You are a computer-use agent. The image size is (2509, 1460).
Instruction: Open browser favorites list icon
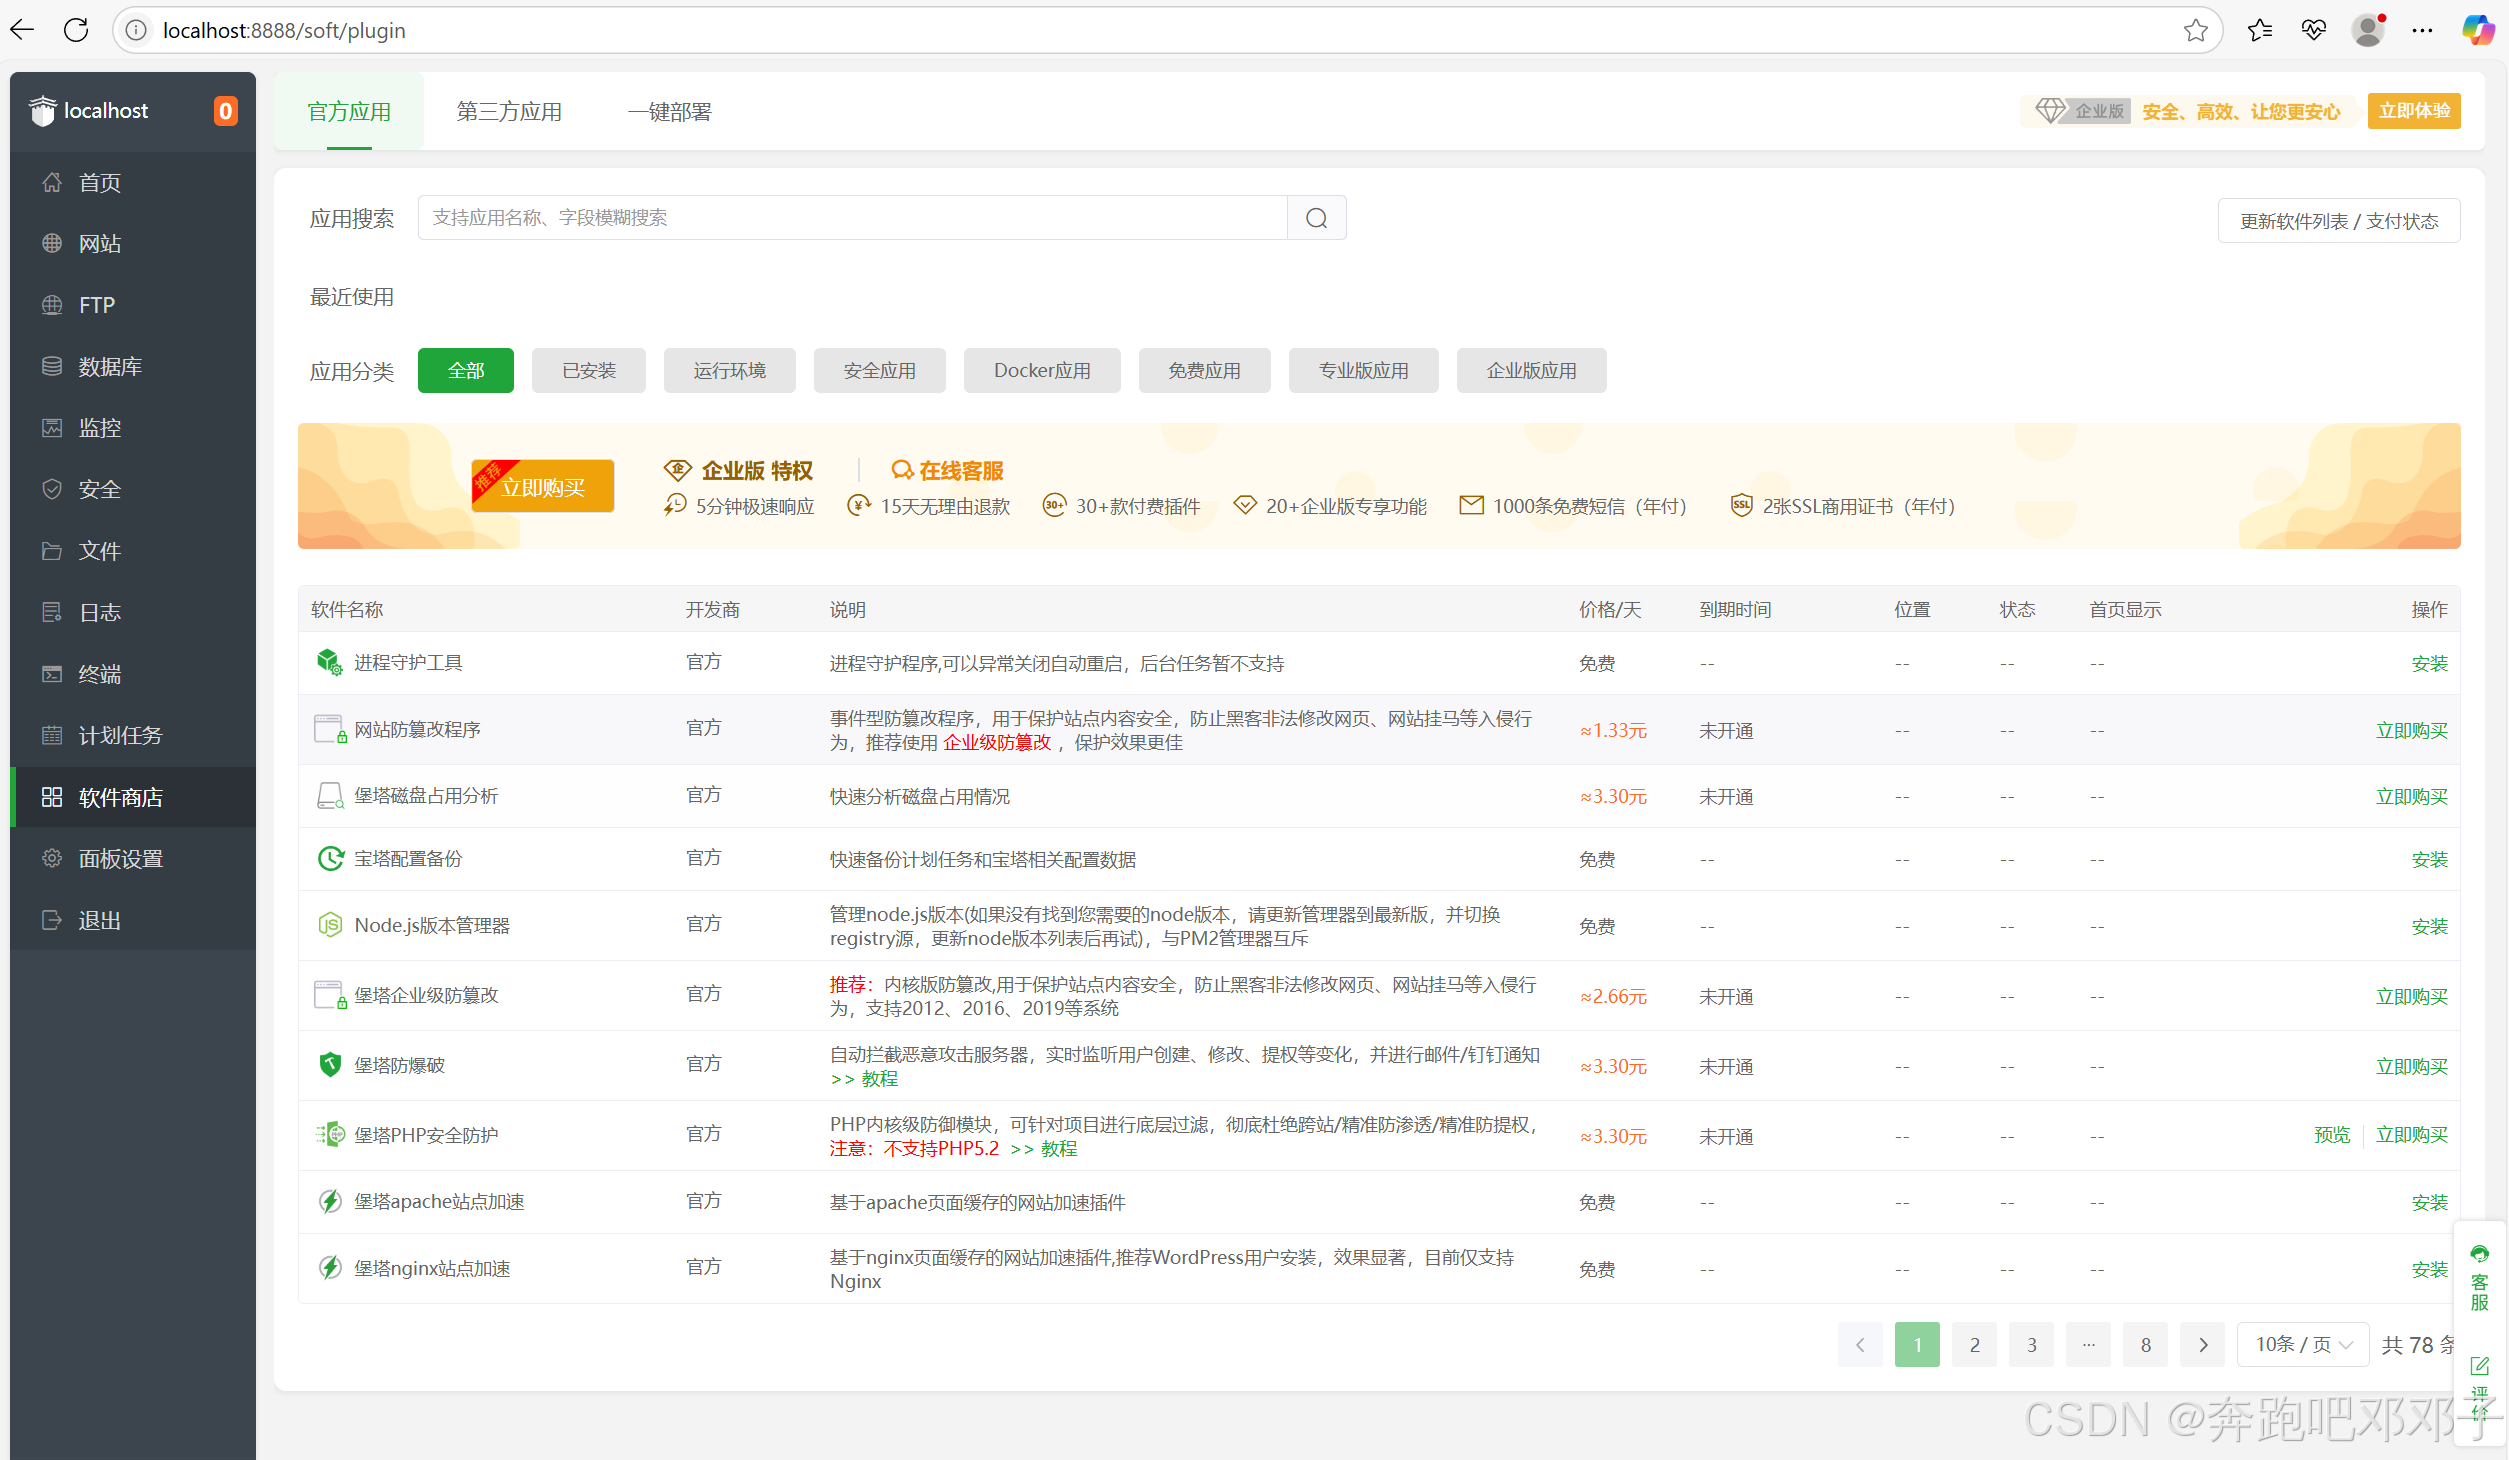(2259, 30)
